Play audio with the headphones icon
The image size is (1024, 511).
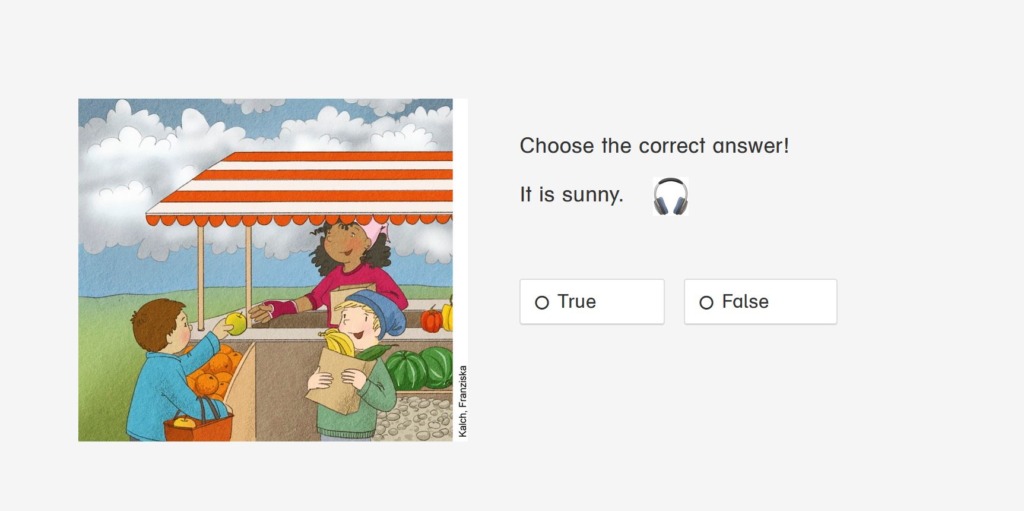(670, 196)
